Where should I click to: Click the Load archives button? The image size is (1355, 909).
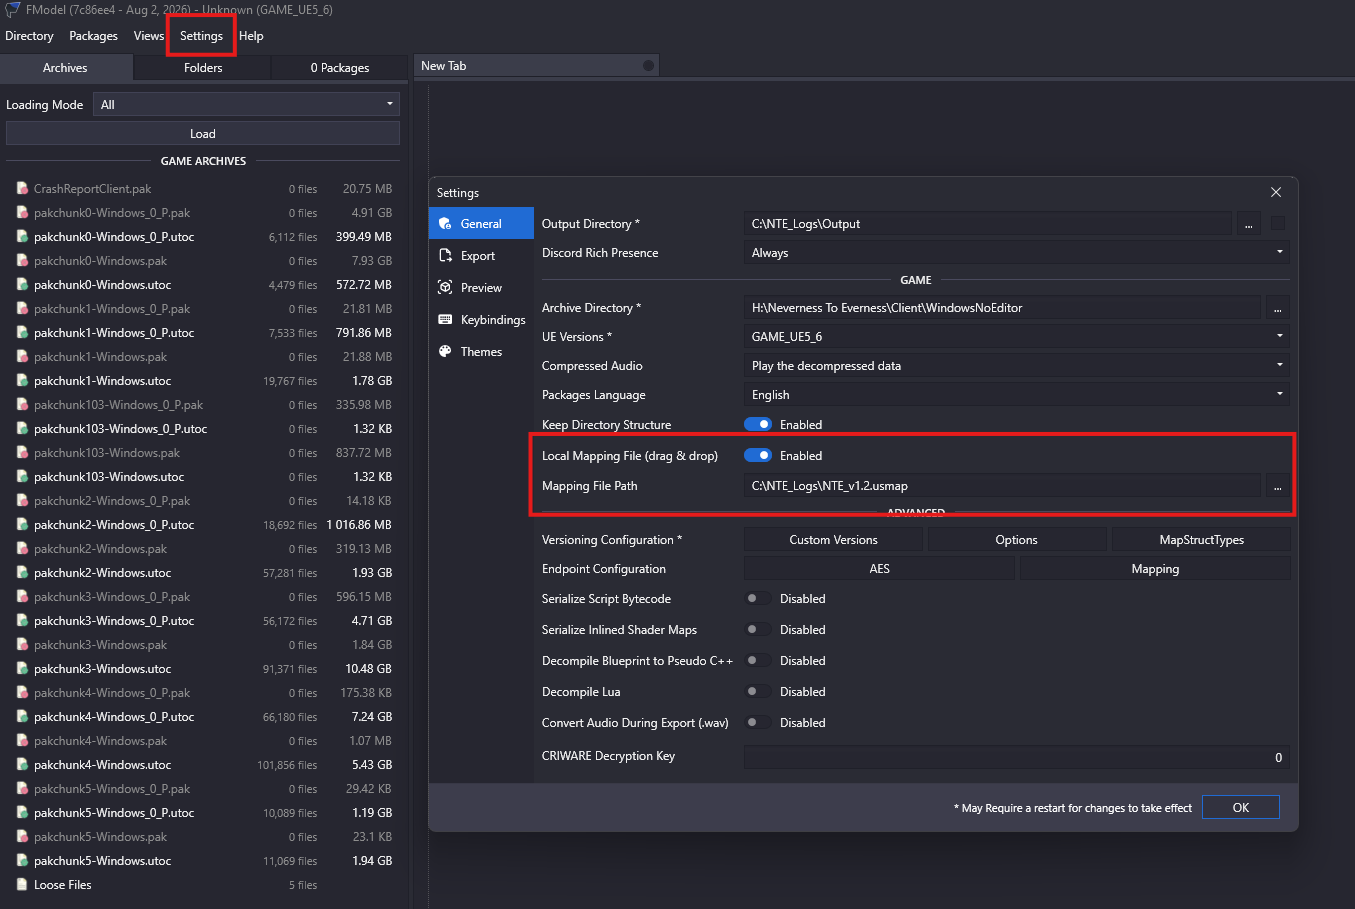(203, 134)
